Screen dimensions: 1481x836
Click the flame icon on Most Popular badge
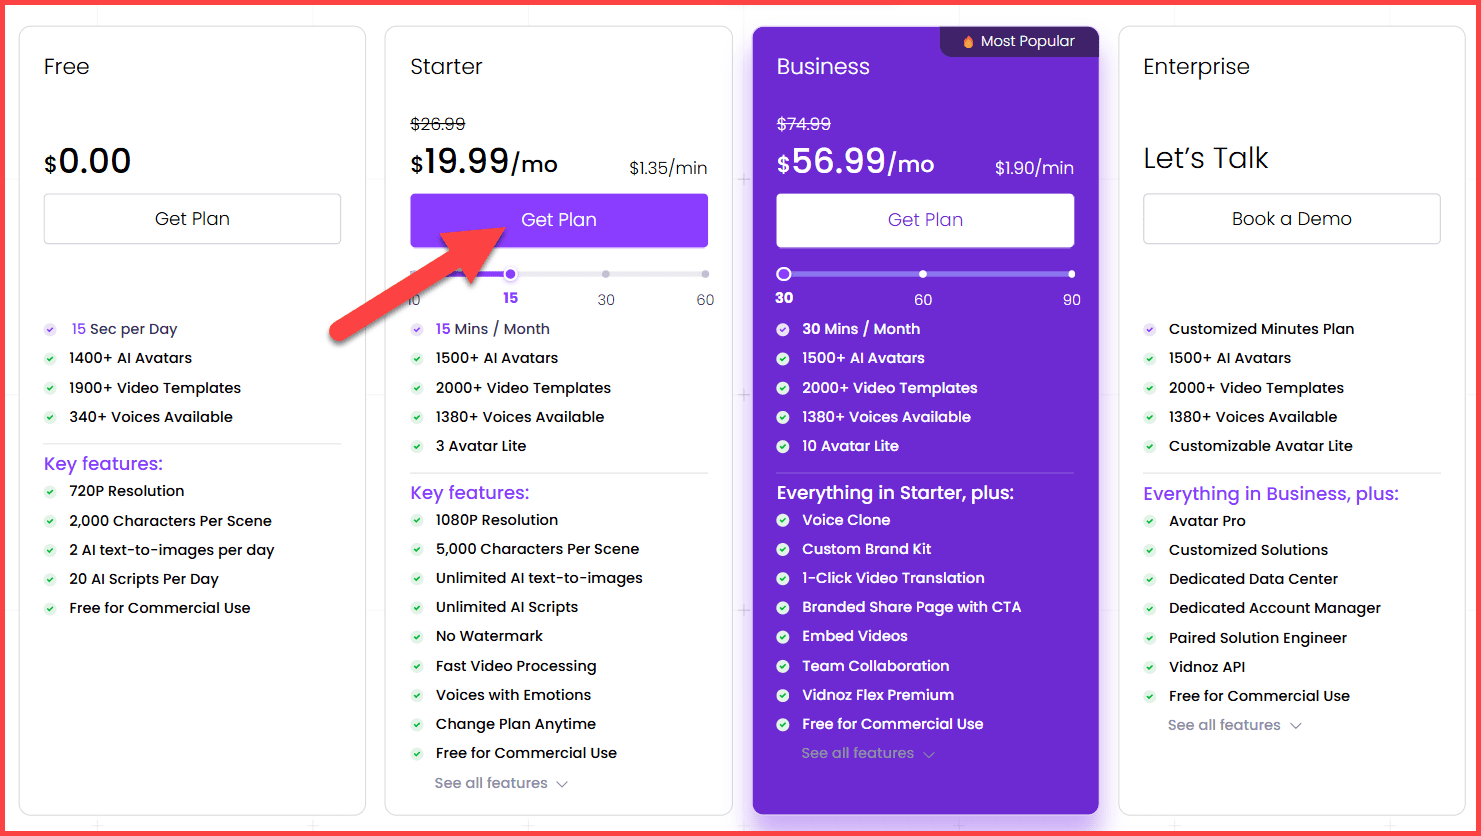(968, 42)
